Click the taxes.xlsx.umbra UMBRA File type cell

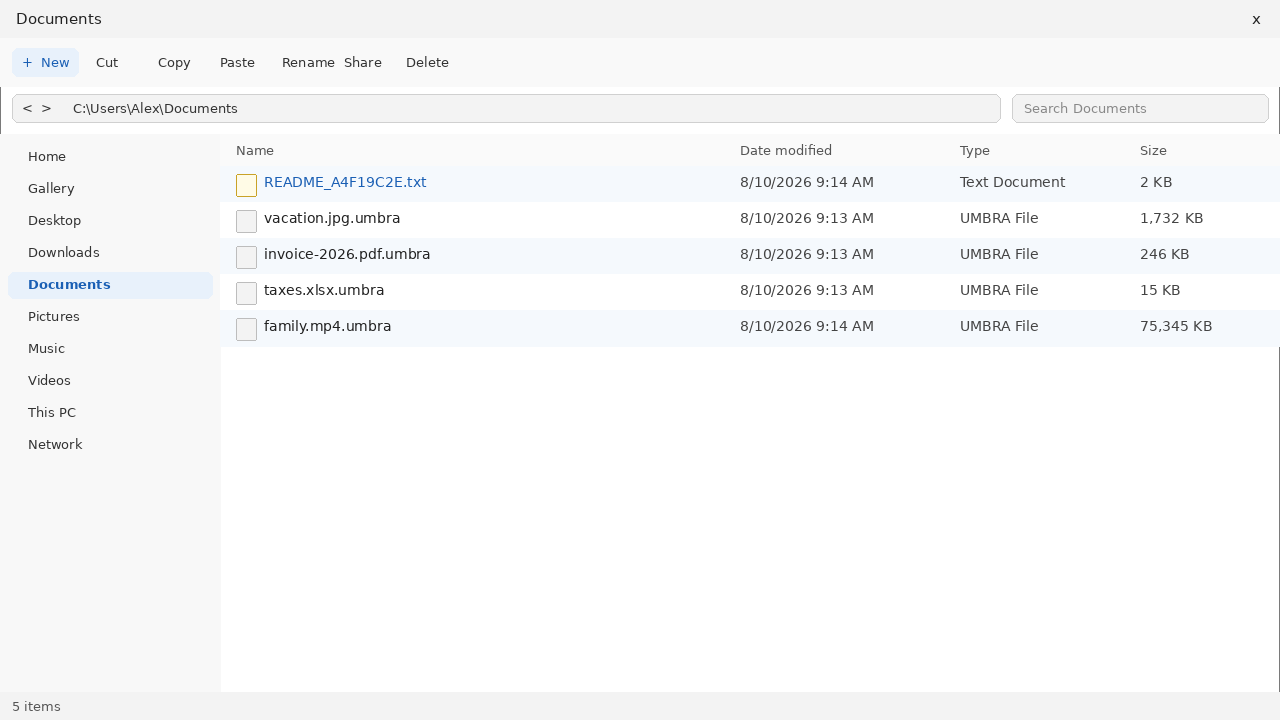(999, 290)
